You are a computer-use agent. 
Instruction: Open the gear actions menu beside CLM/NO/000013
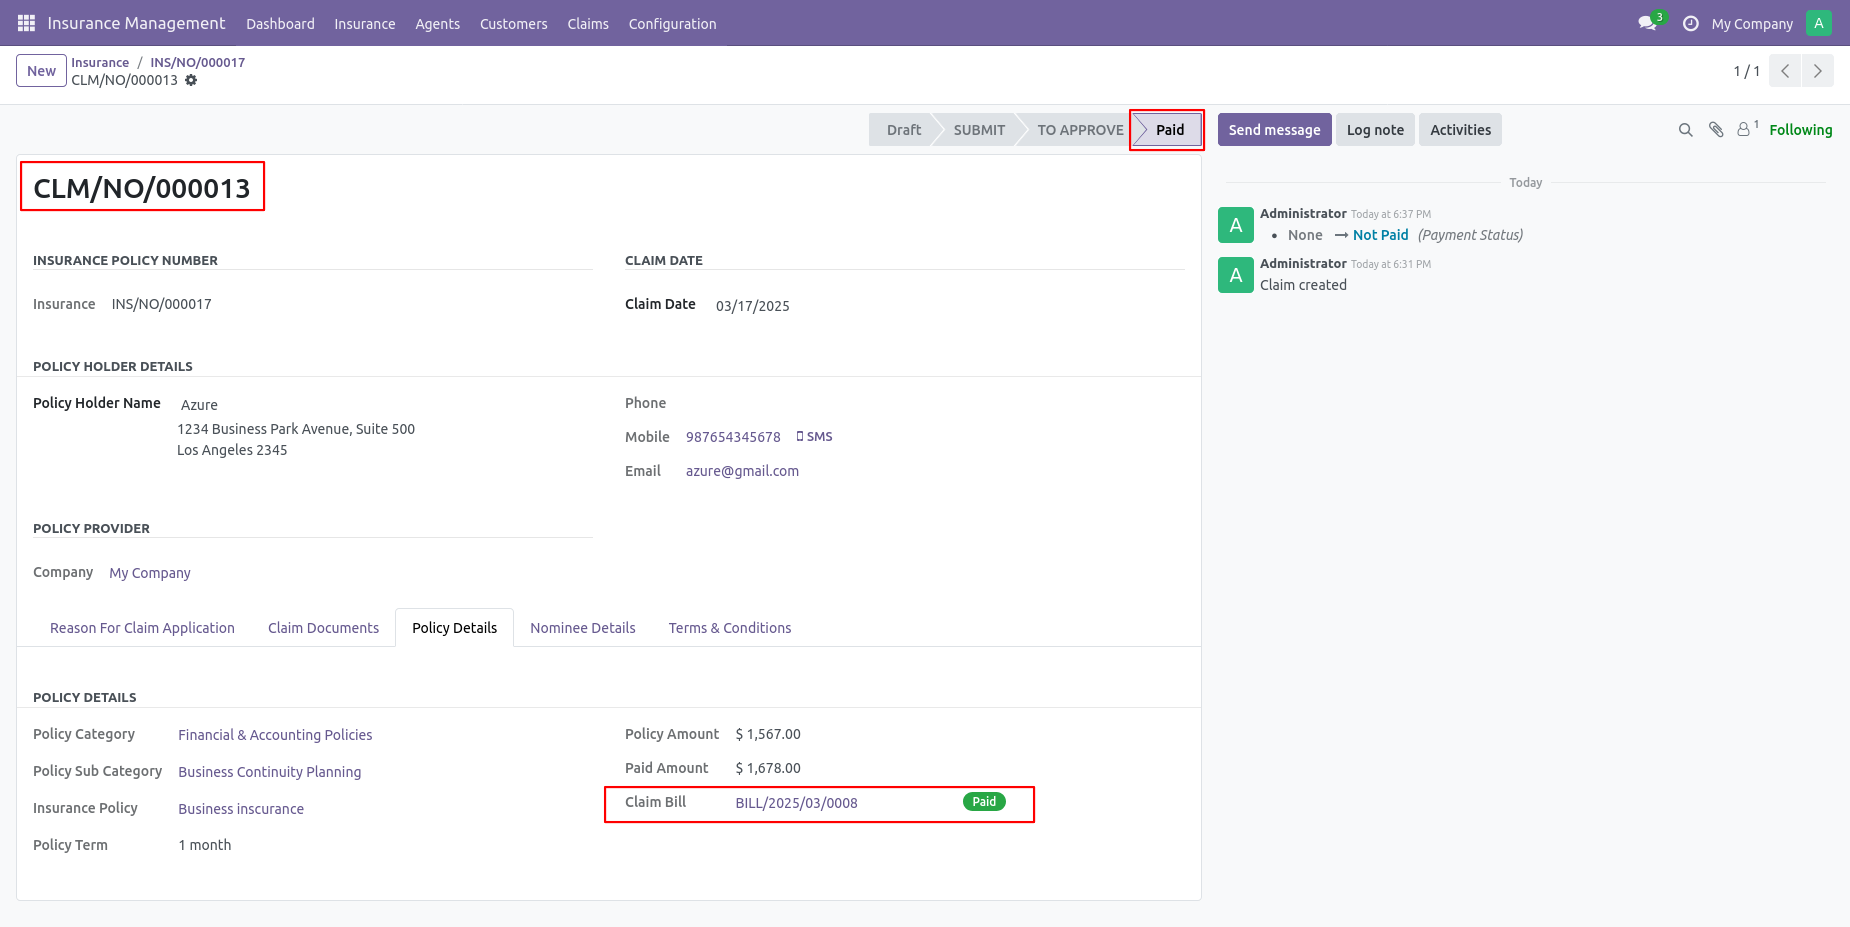pyautogui.click(x=191, y=80)
